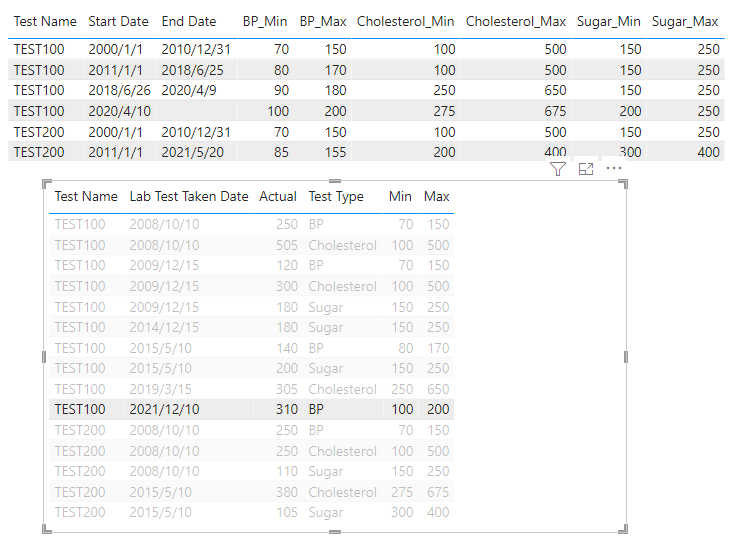Select Actual value 300 cell

(287, 286)
